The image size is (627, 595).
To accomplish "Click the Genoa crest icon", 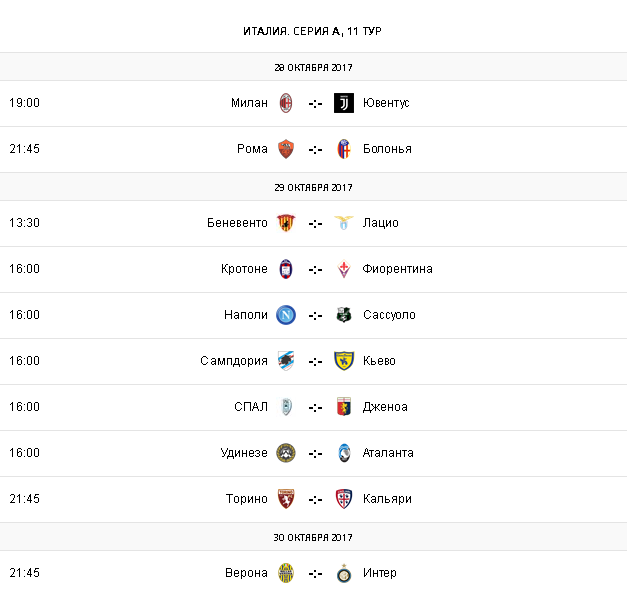I will [344, 407].
